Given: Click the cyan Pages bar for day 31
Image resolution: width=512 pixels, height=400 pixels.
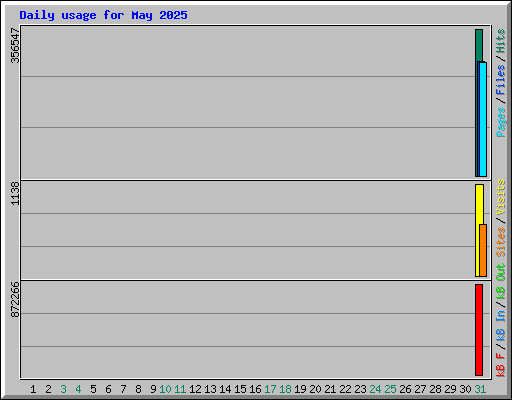Looking at the screenshot, I should coord(483,119).
